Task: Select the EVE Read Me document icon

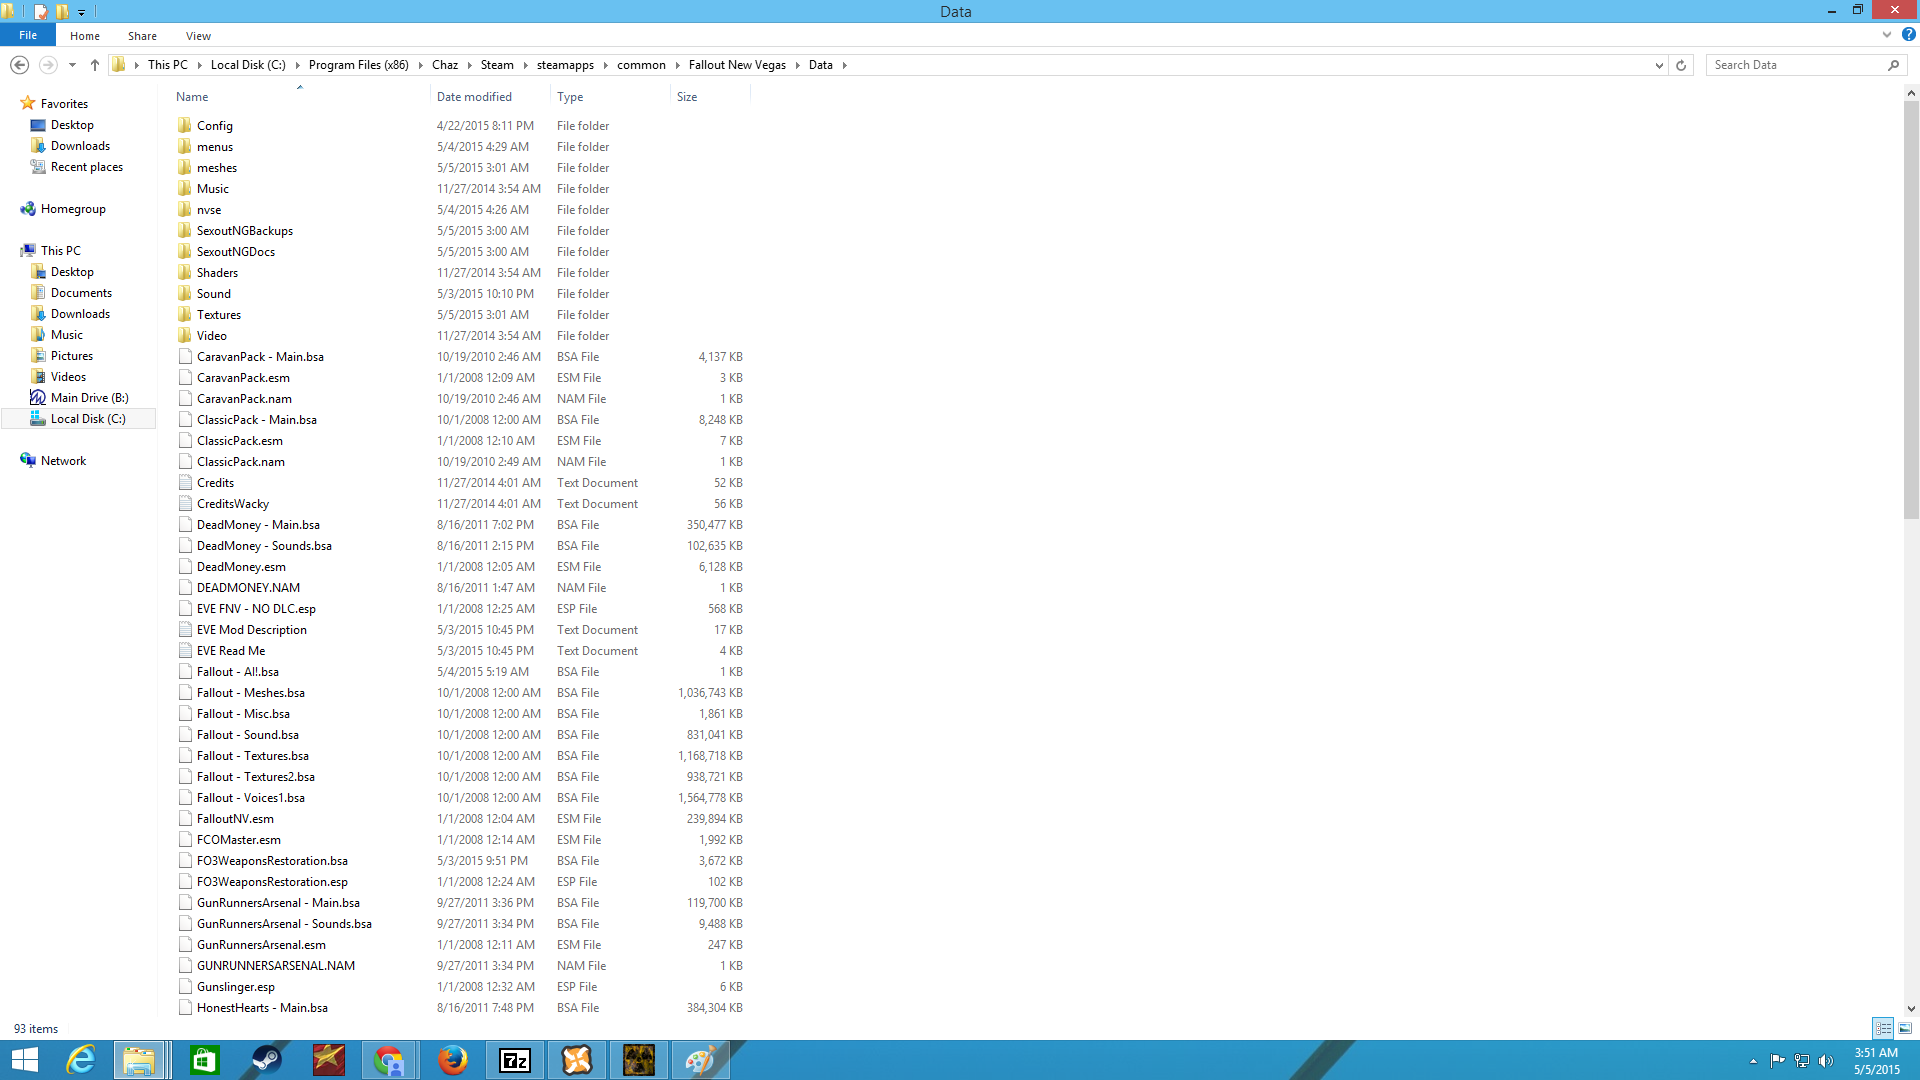Action: [x=185, y=650]
